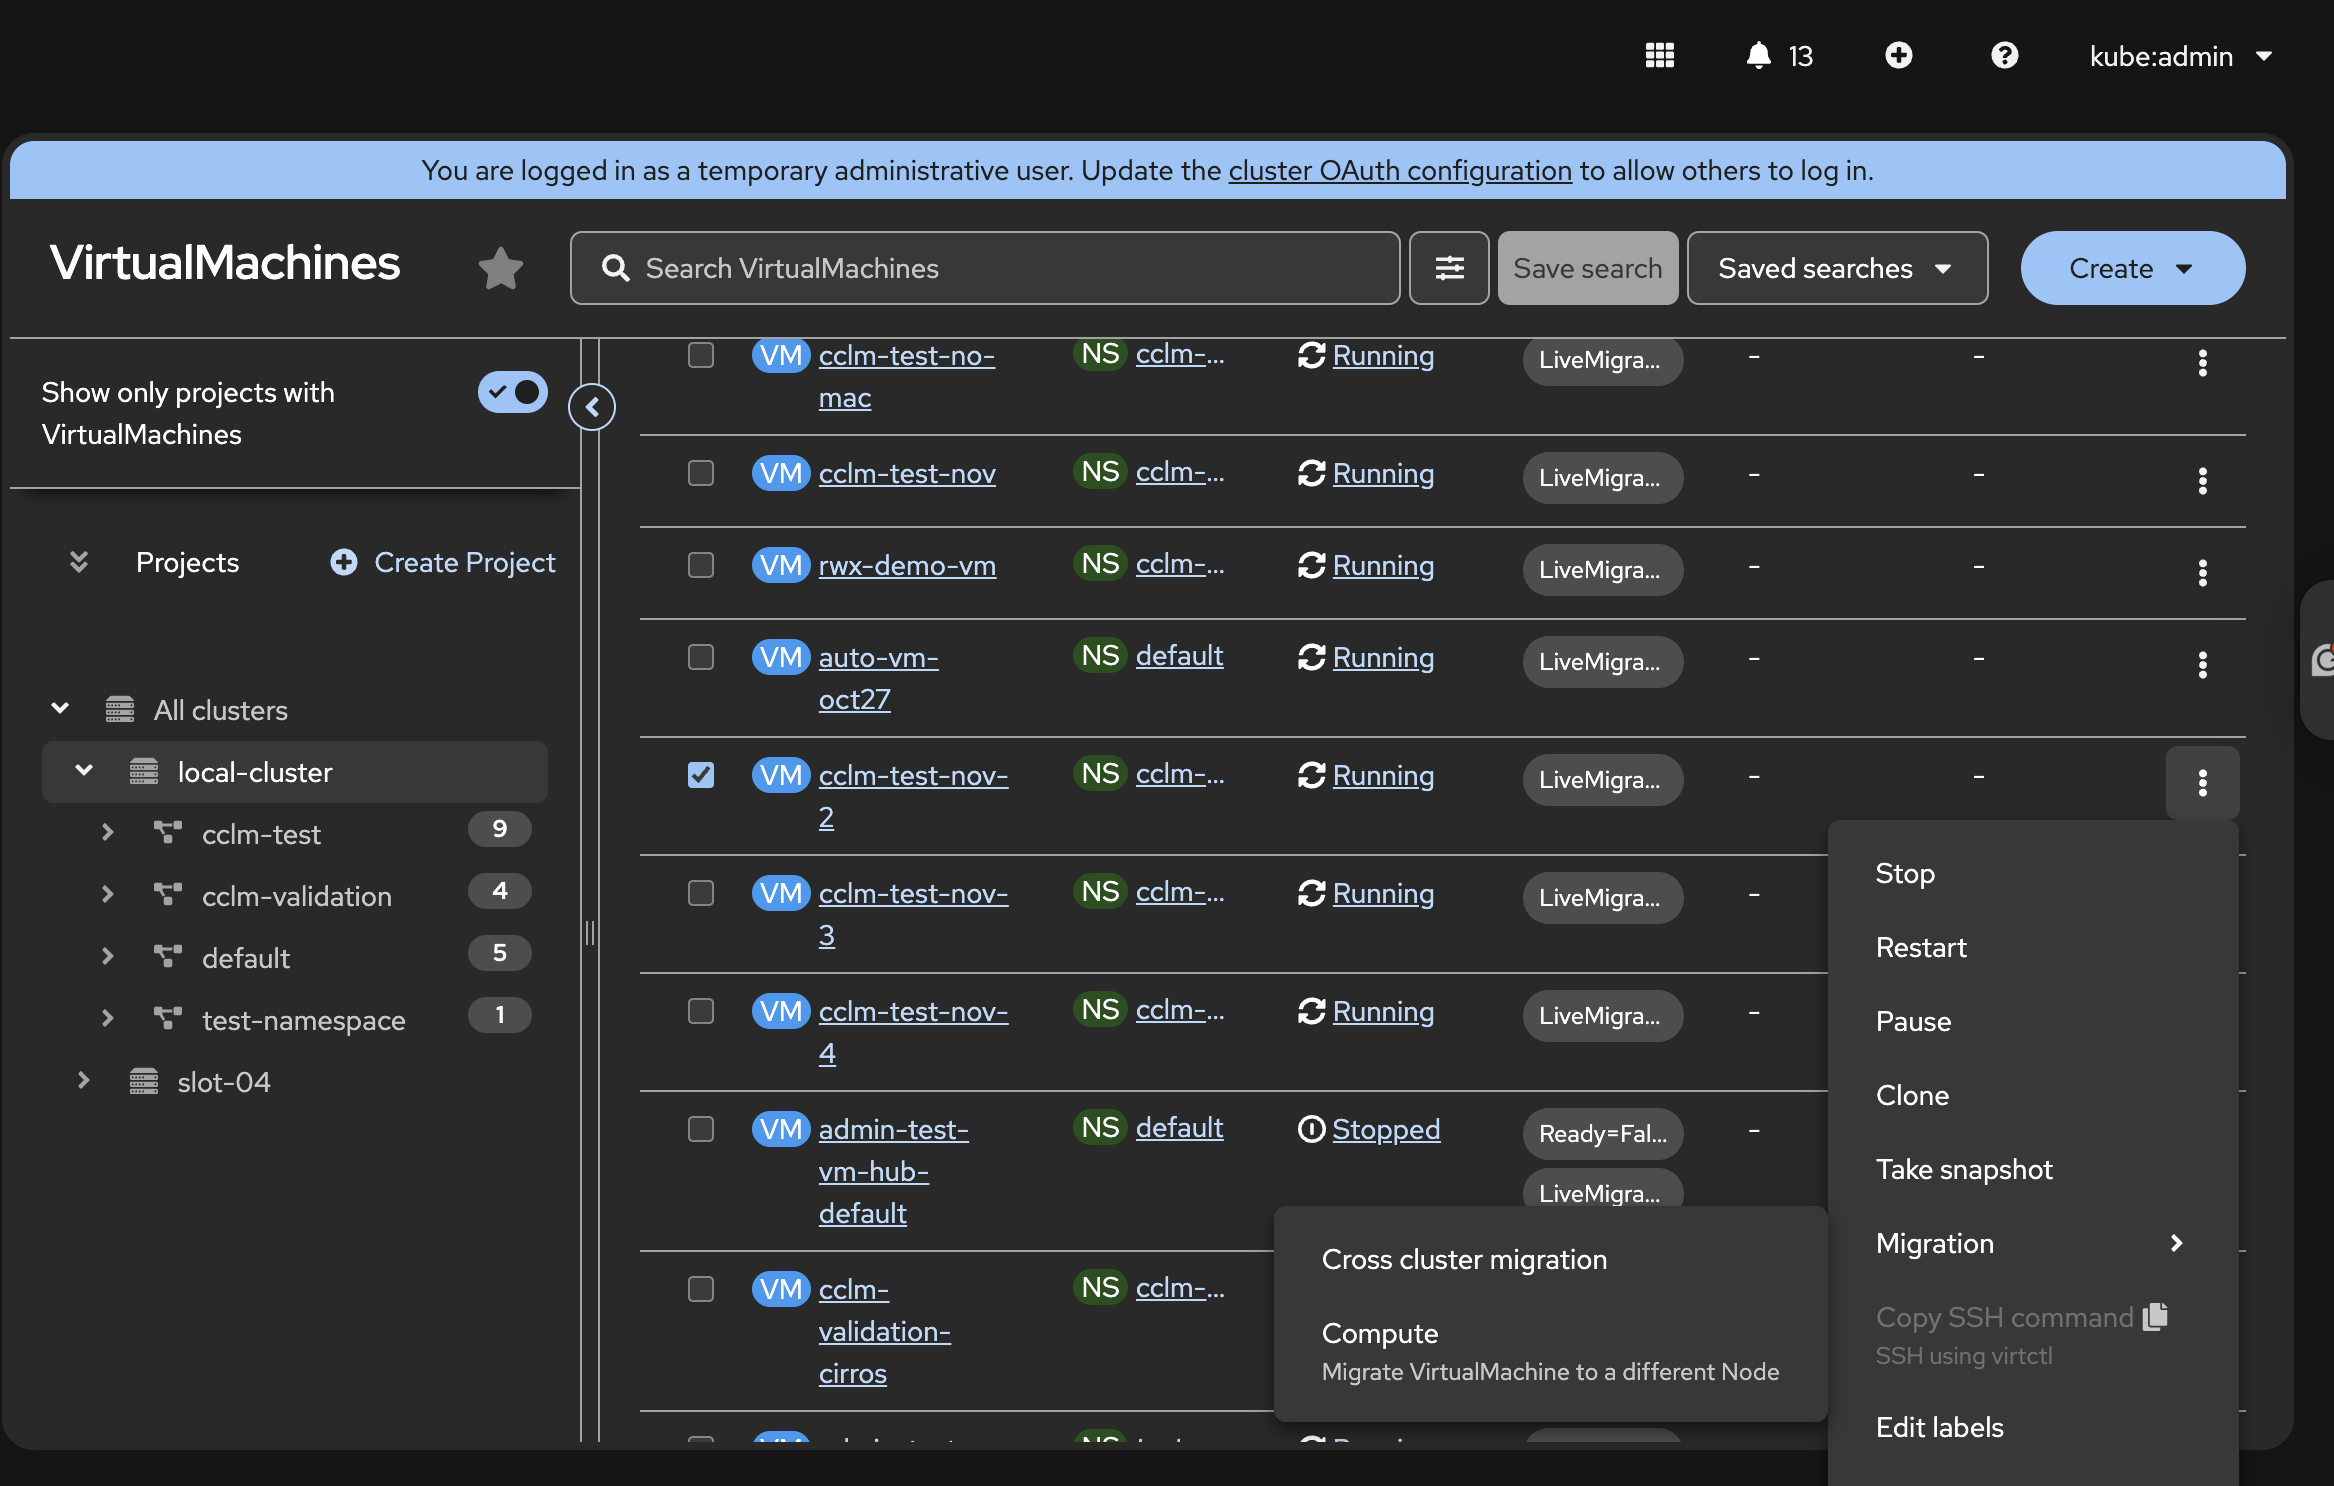2334x1486 pixels.
Task: Collapse the projects sidebar with arrow icon
Action: point(592,407)
